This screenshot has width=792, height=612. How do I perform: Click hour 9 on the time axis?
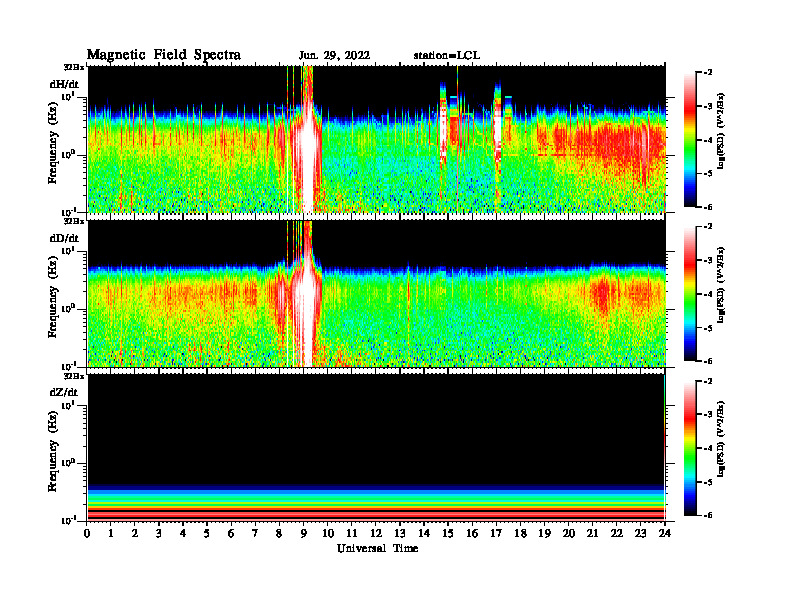point(304,533)
